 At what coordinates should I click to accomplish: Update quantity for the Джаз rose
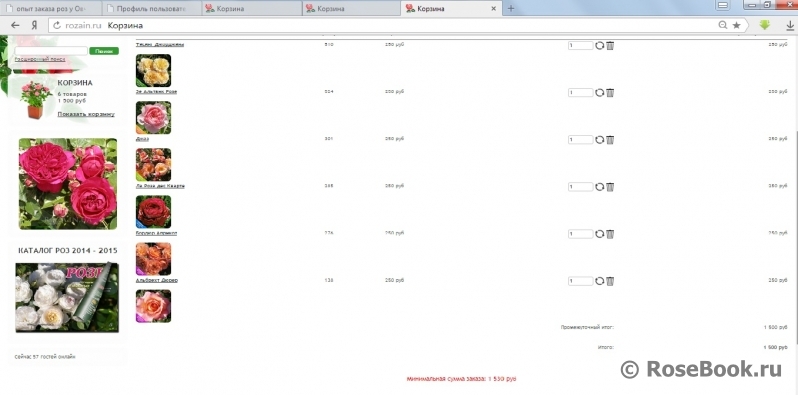pos(600,139)
